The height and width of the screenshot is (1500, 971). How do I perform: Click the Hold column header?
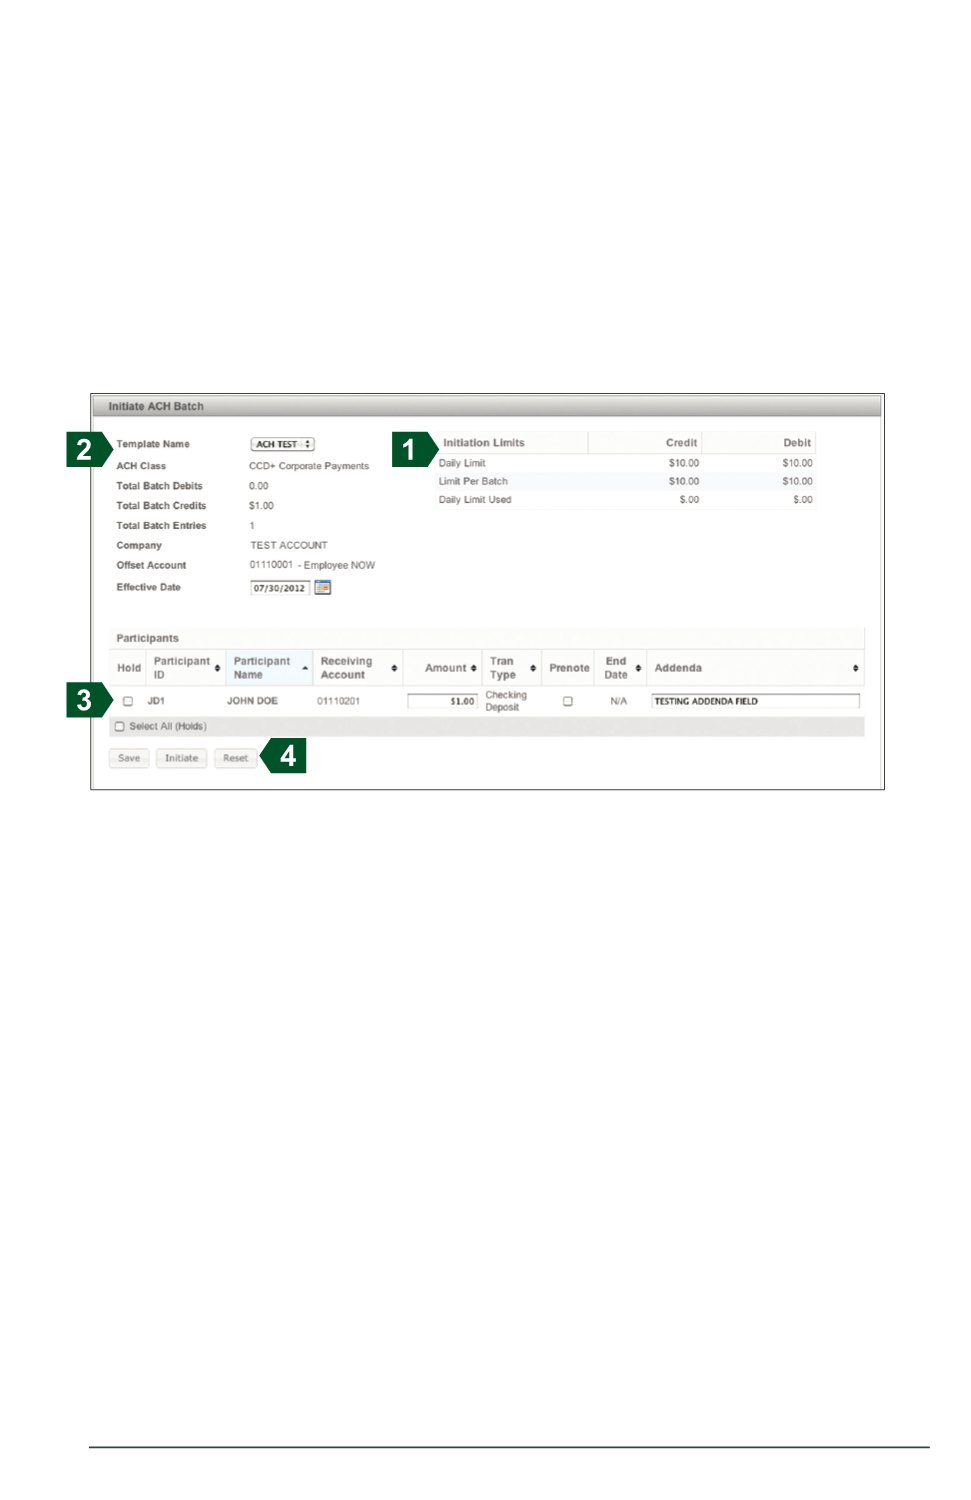[x=129, y=668]
